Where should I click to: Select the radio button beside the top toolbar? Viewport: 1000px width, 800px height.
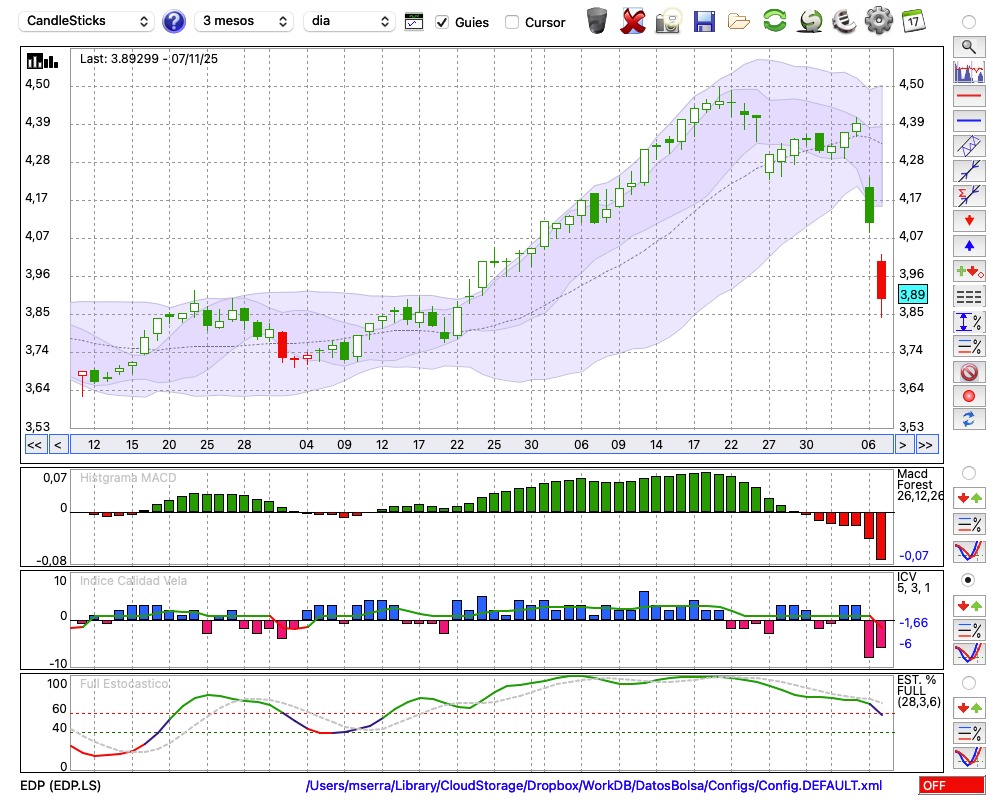(x=969, y=22)
